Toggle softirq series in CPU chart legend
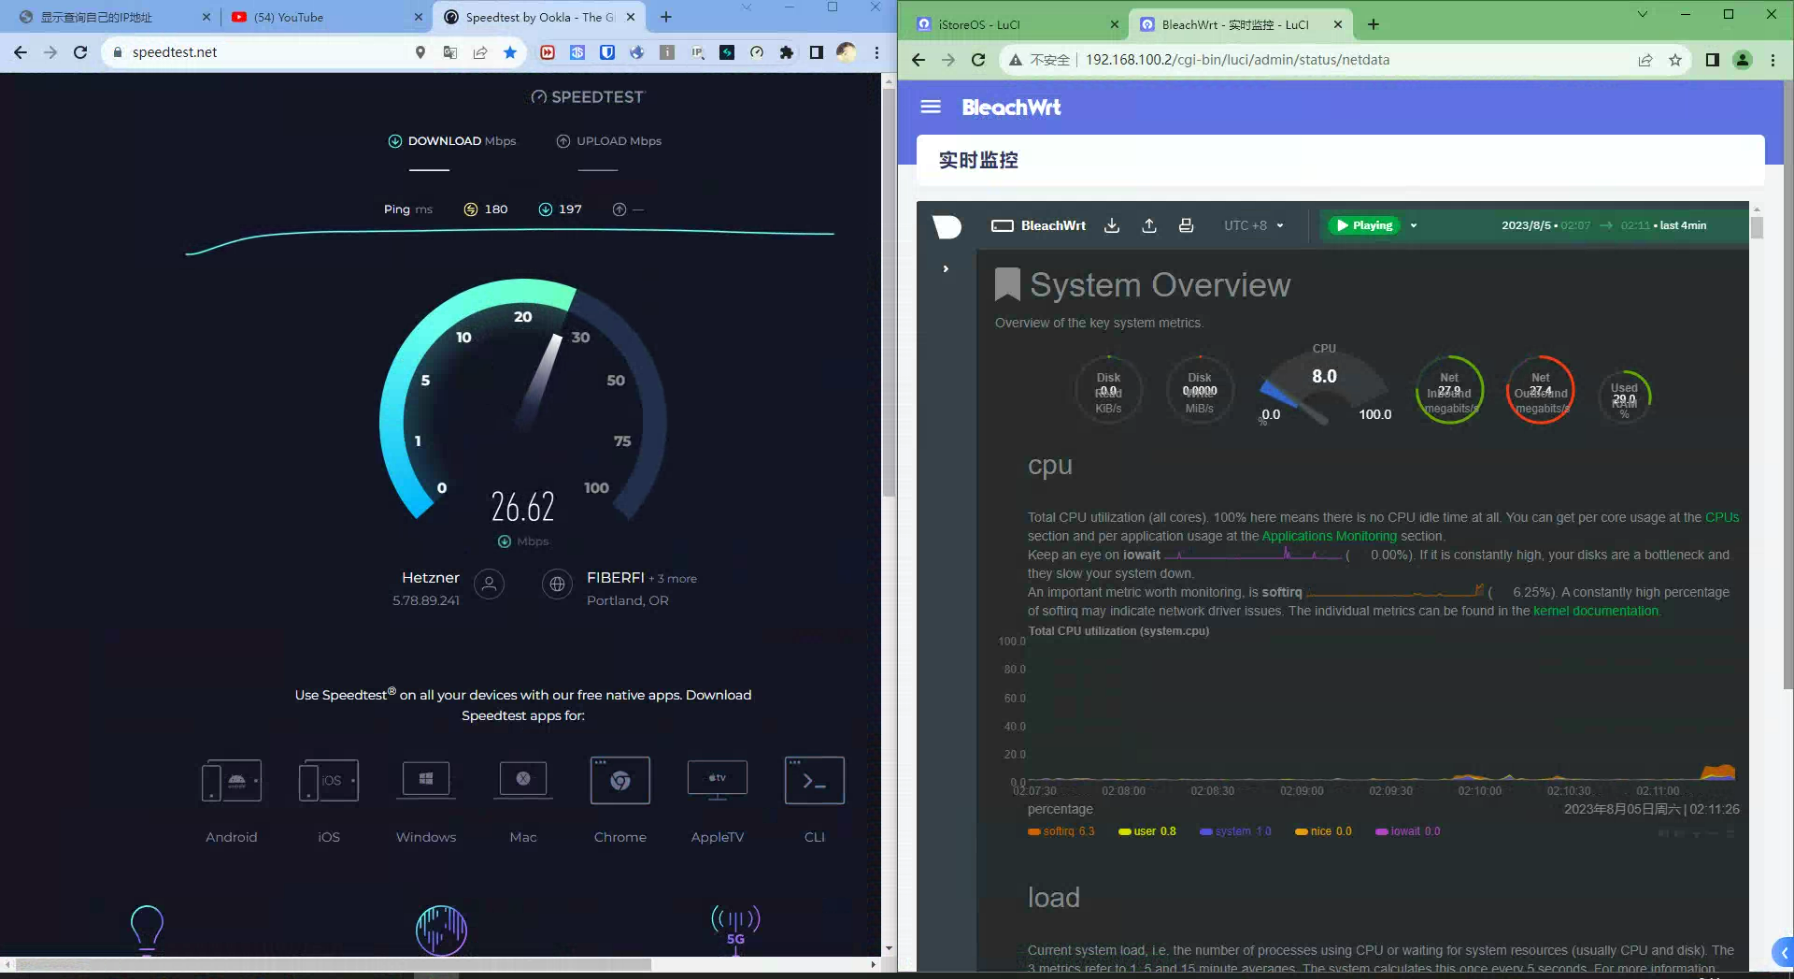Viewport: 1794px width, 979px height. [x=1061, y=832]
